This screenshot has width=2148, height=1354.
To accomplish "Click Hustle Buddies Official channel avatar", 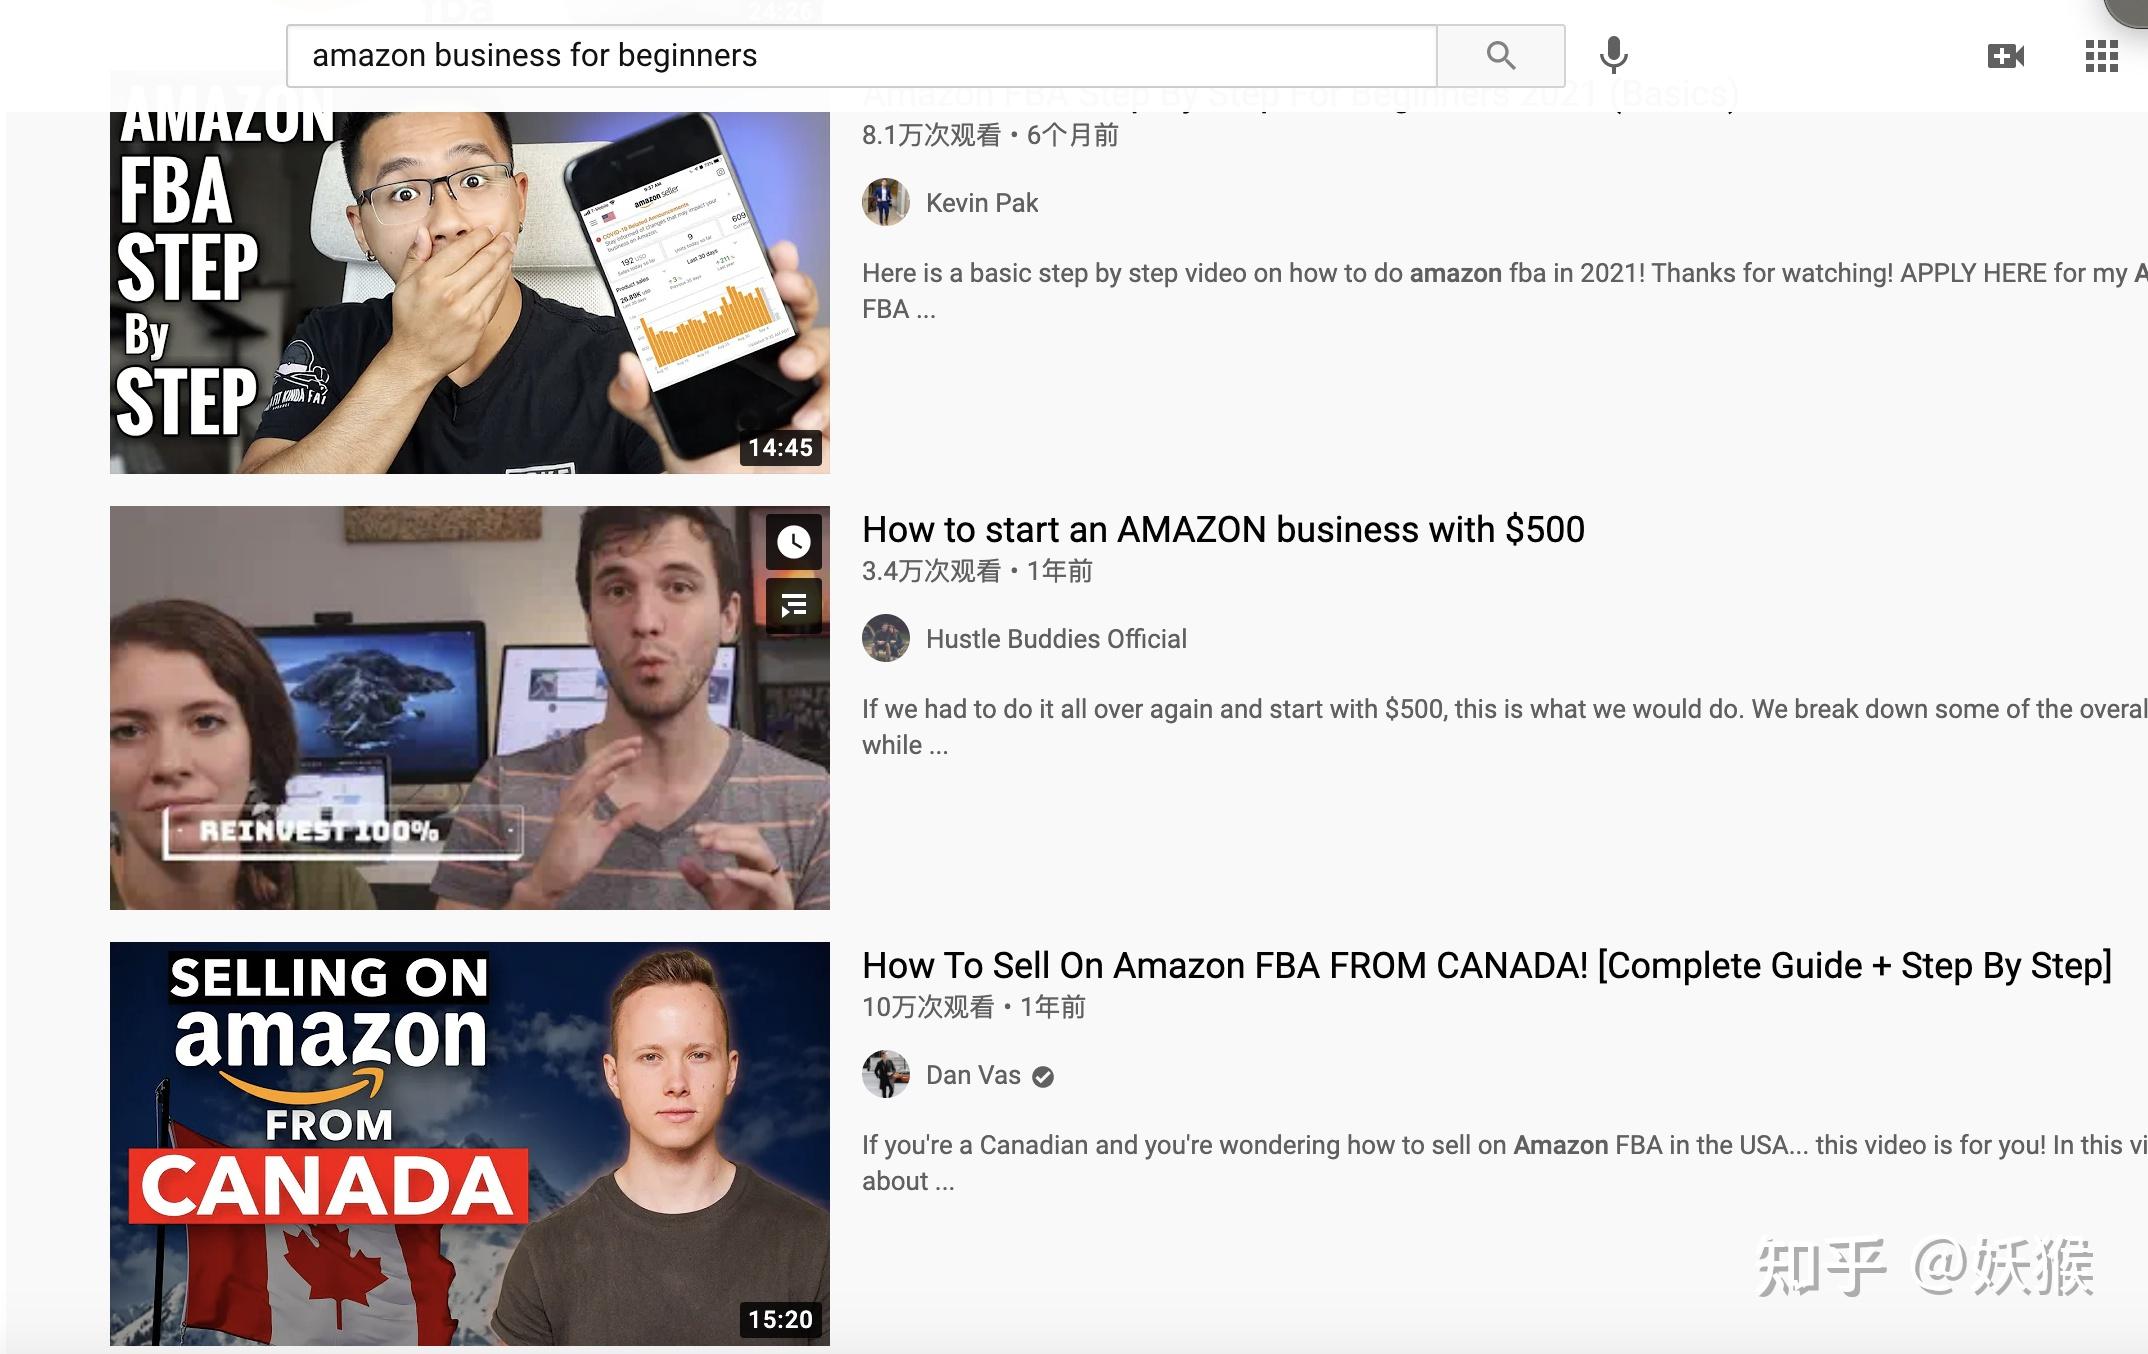I will tap(886, 638).
